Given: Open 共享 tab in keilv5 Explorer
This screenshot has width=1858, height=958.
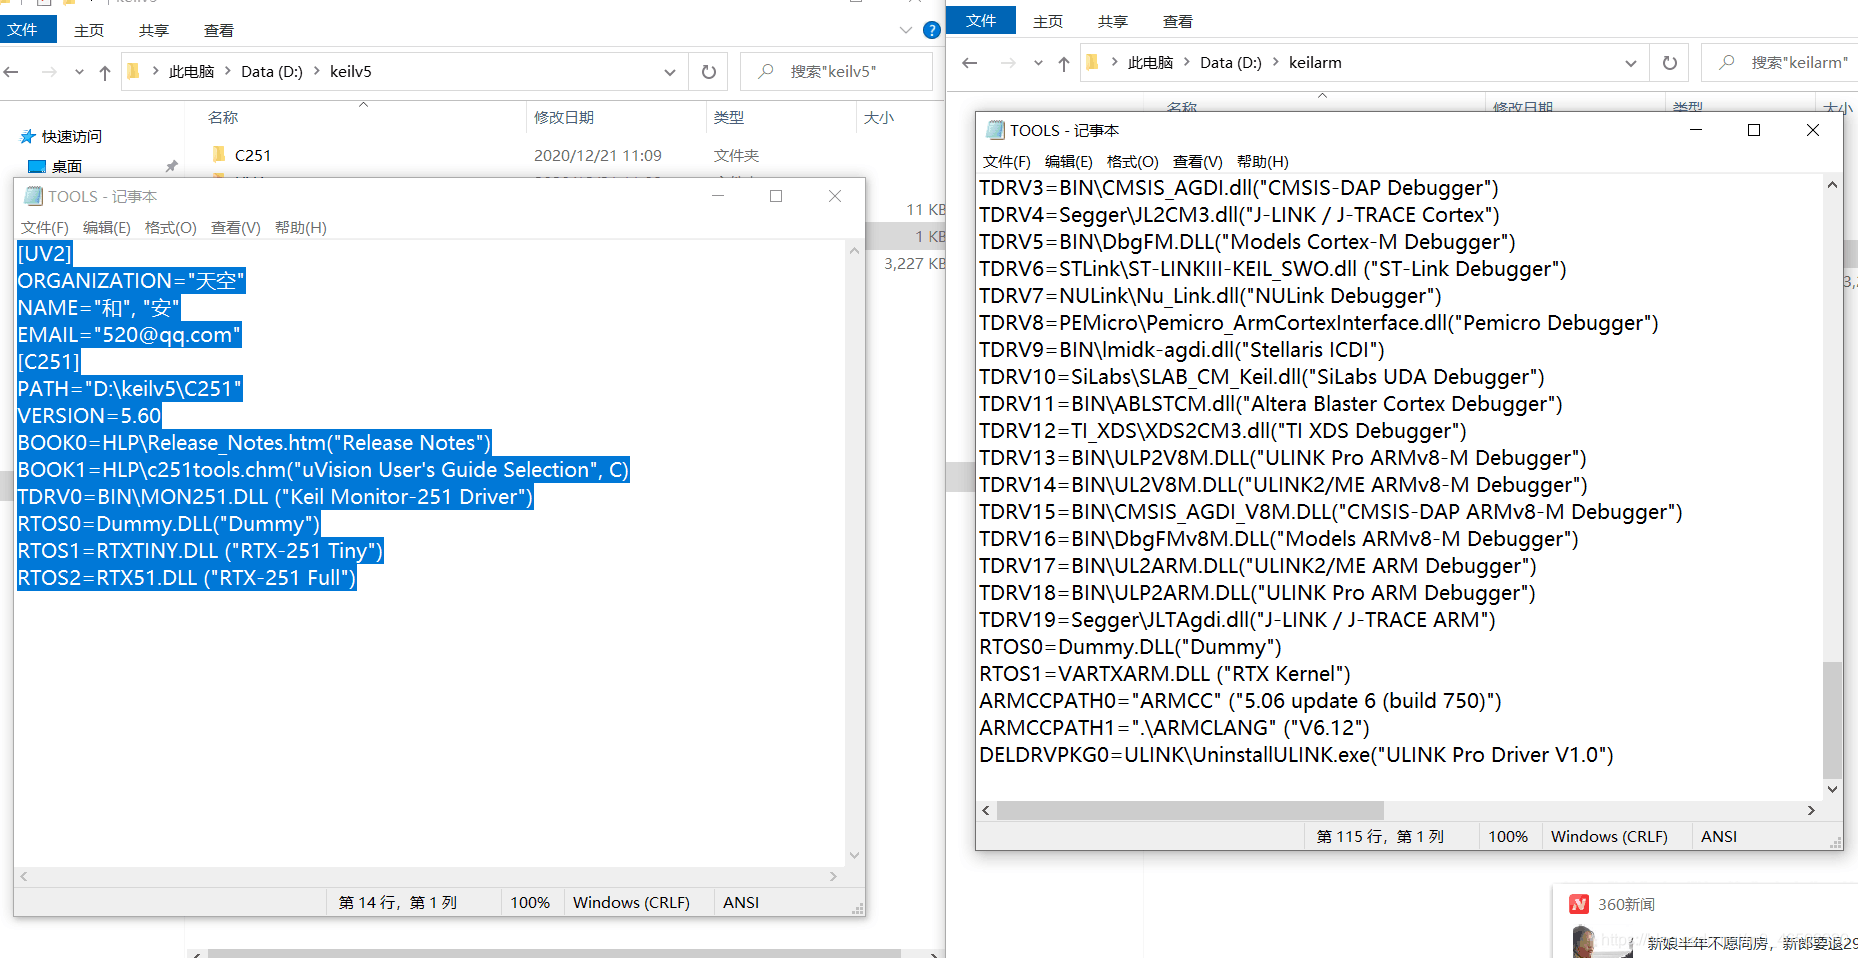Looking at the screenshot, I should point(154,30).
